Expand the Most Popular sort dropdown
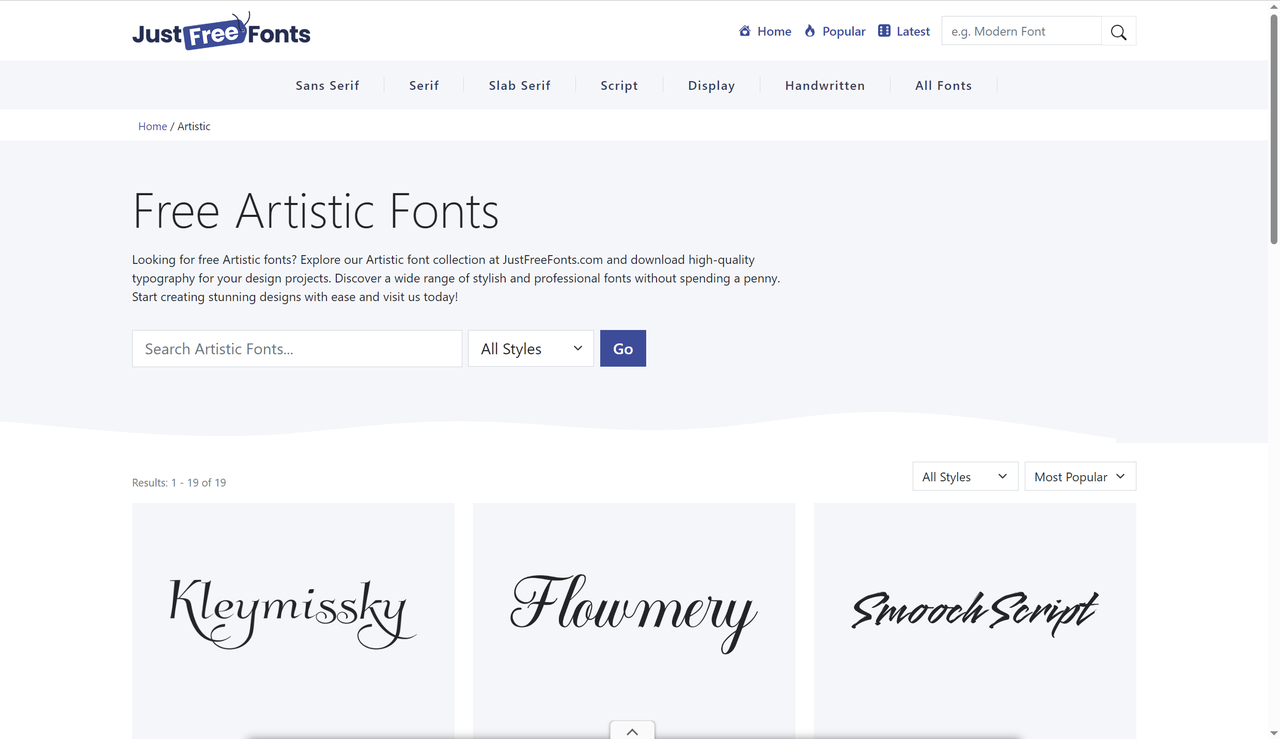Image resolution: width=1280 pixels, height=739 pixels. (x=1079, y=477)
